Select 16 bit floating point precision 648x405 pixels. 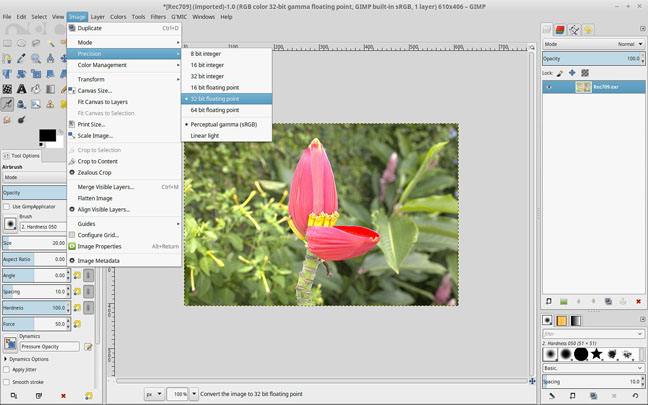tap(226, 88)
